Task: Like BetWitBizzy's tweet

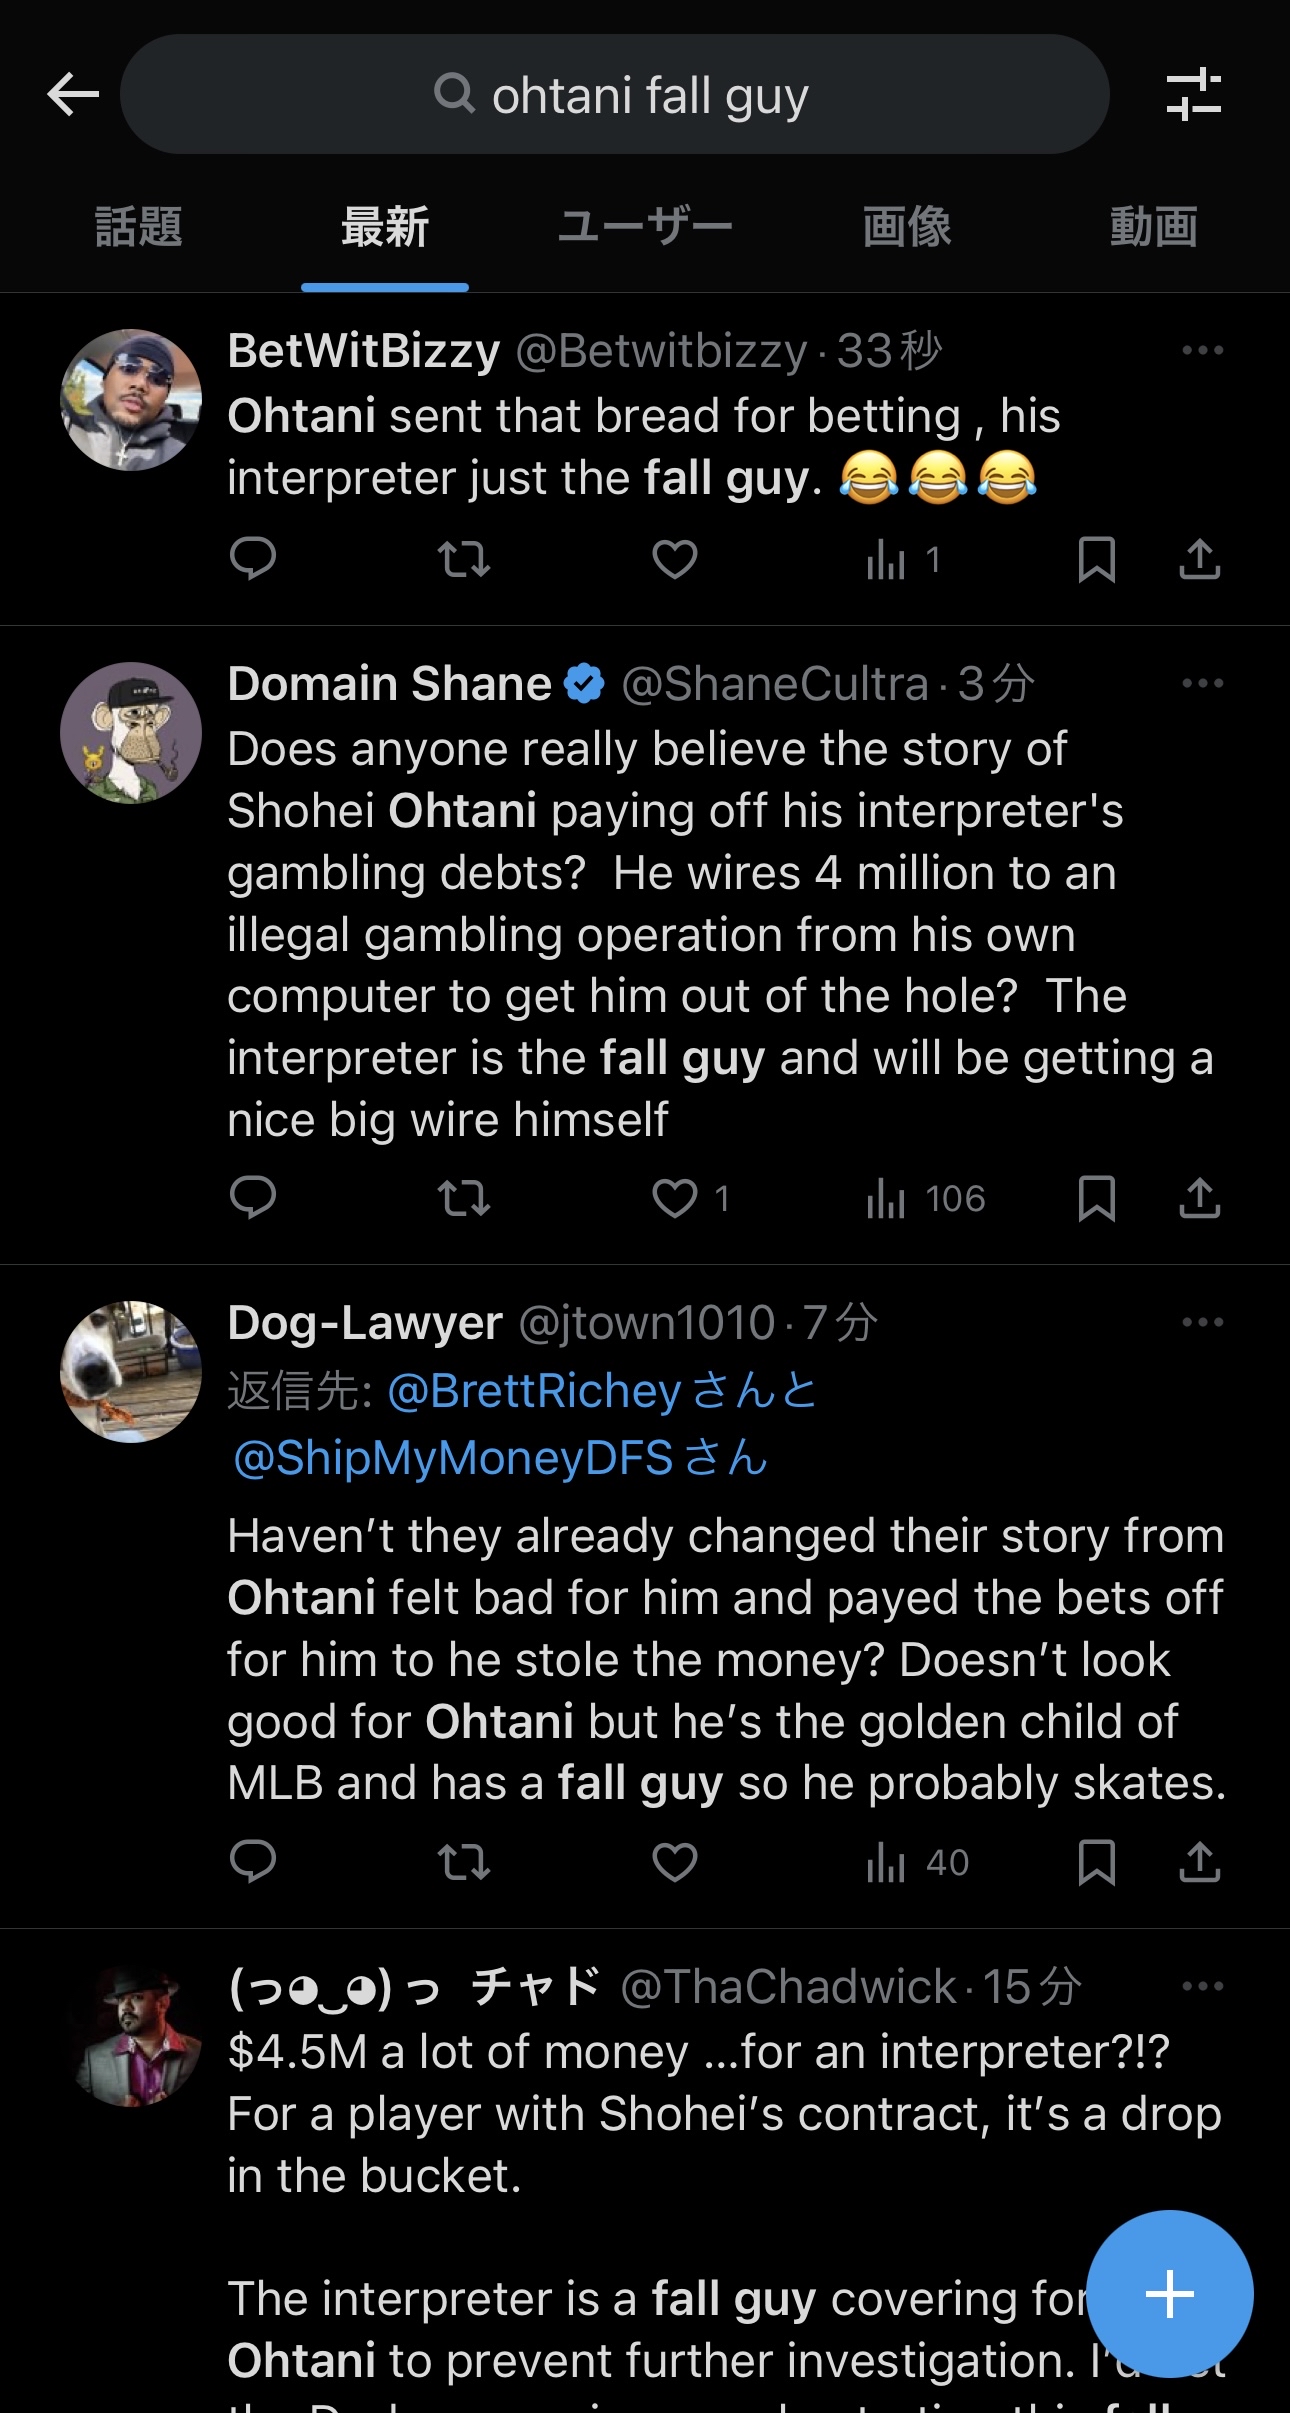Action: coord(675,559)
